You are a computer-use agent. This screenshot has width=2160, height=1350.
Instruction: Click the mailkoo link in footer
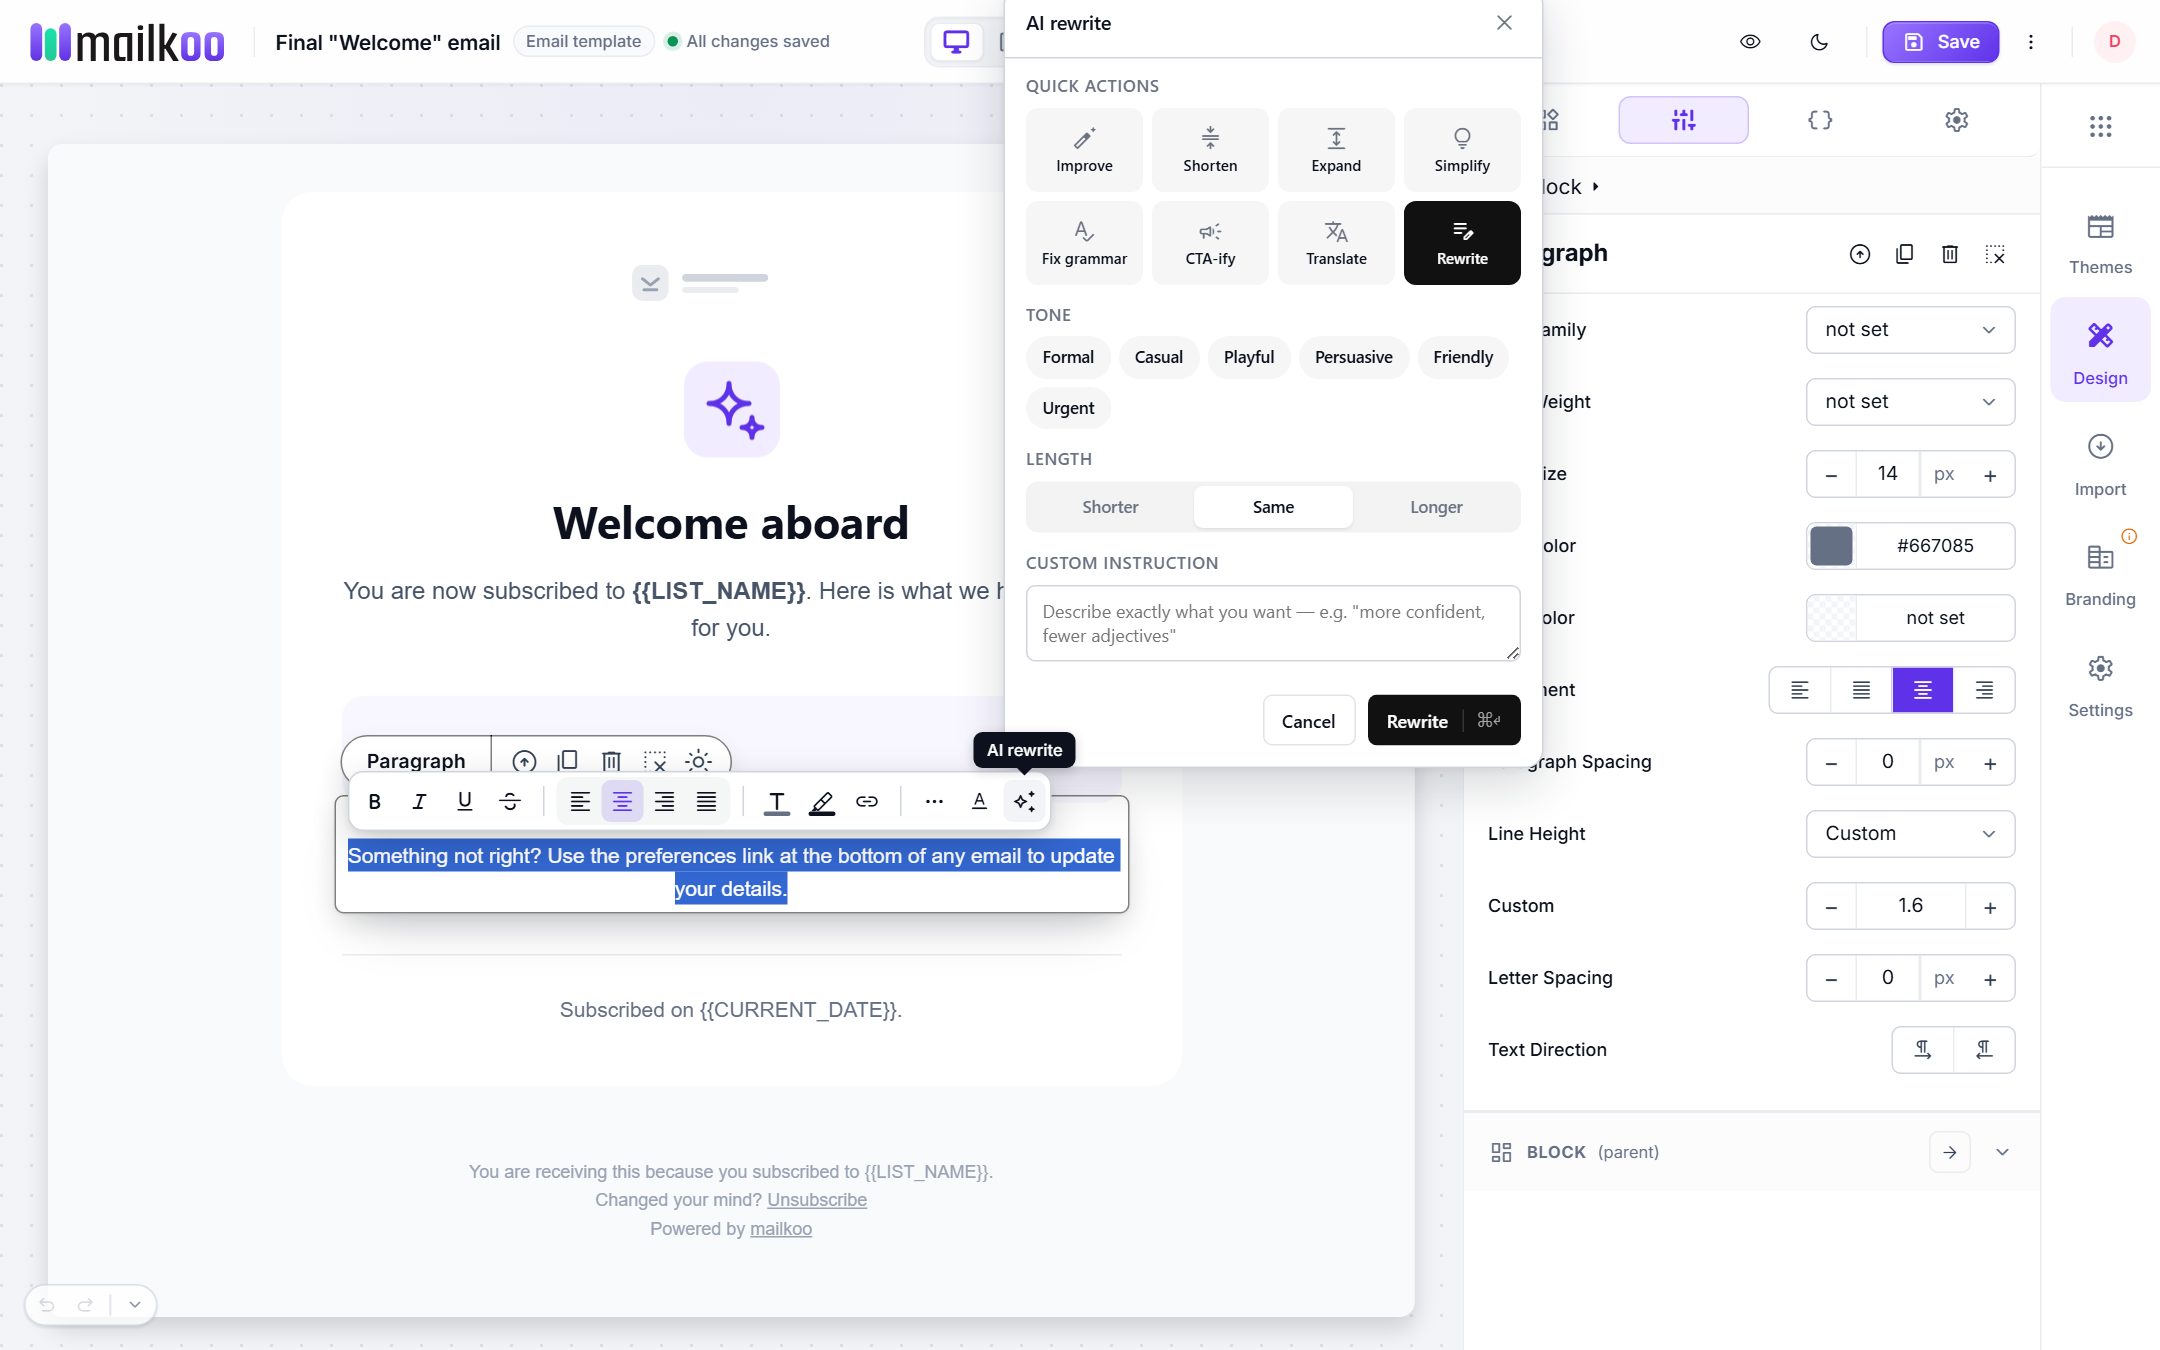pos(781,1229)
